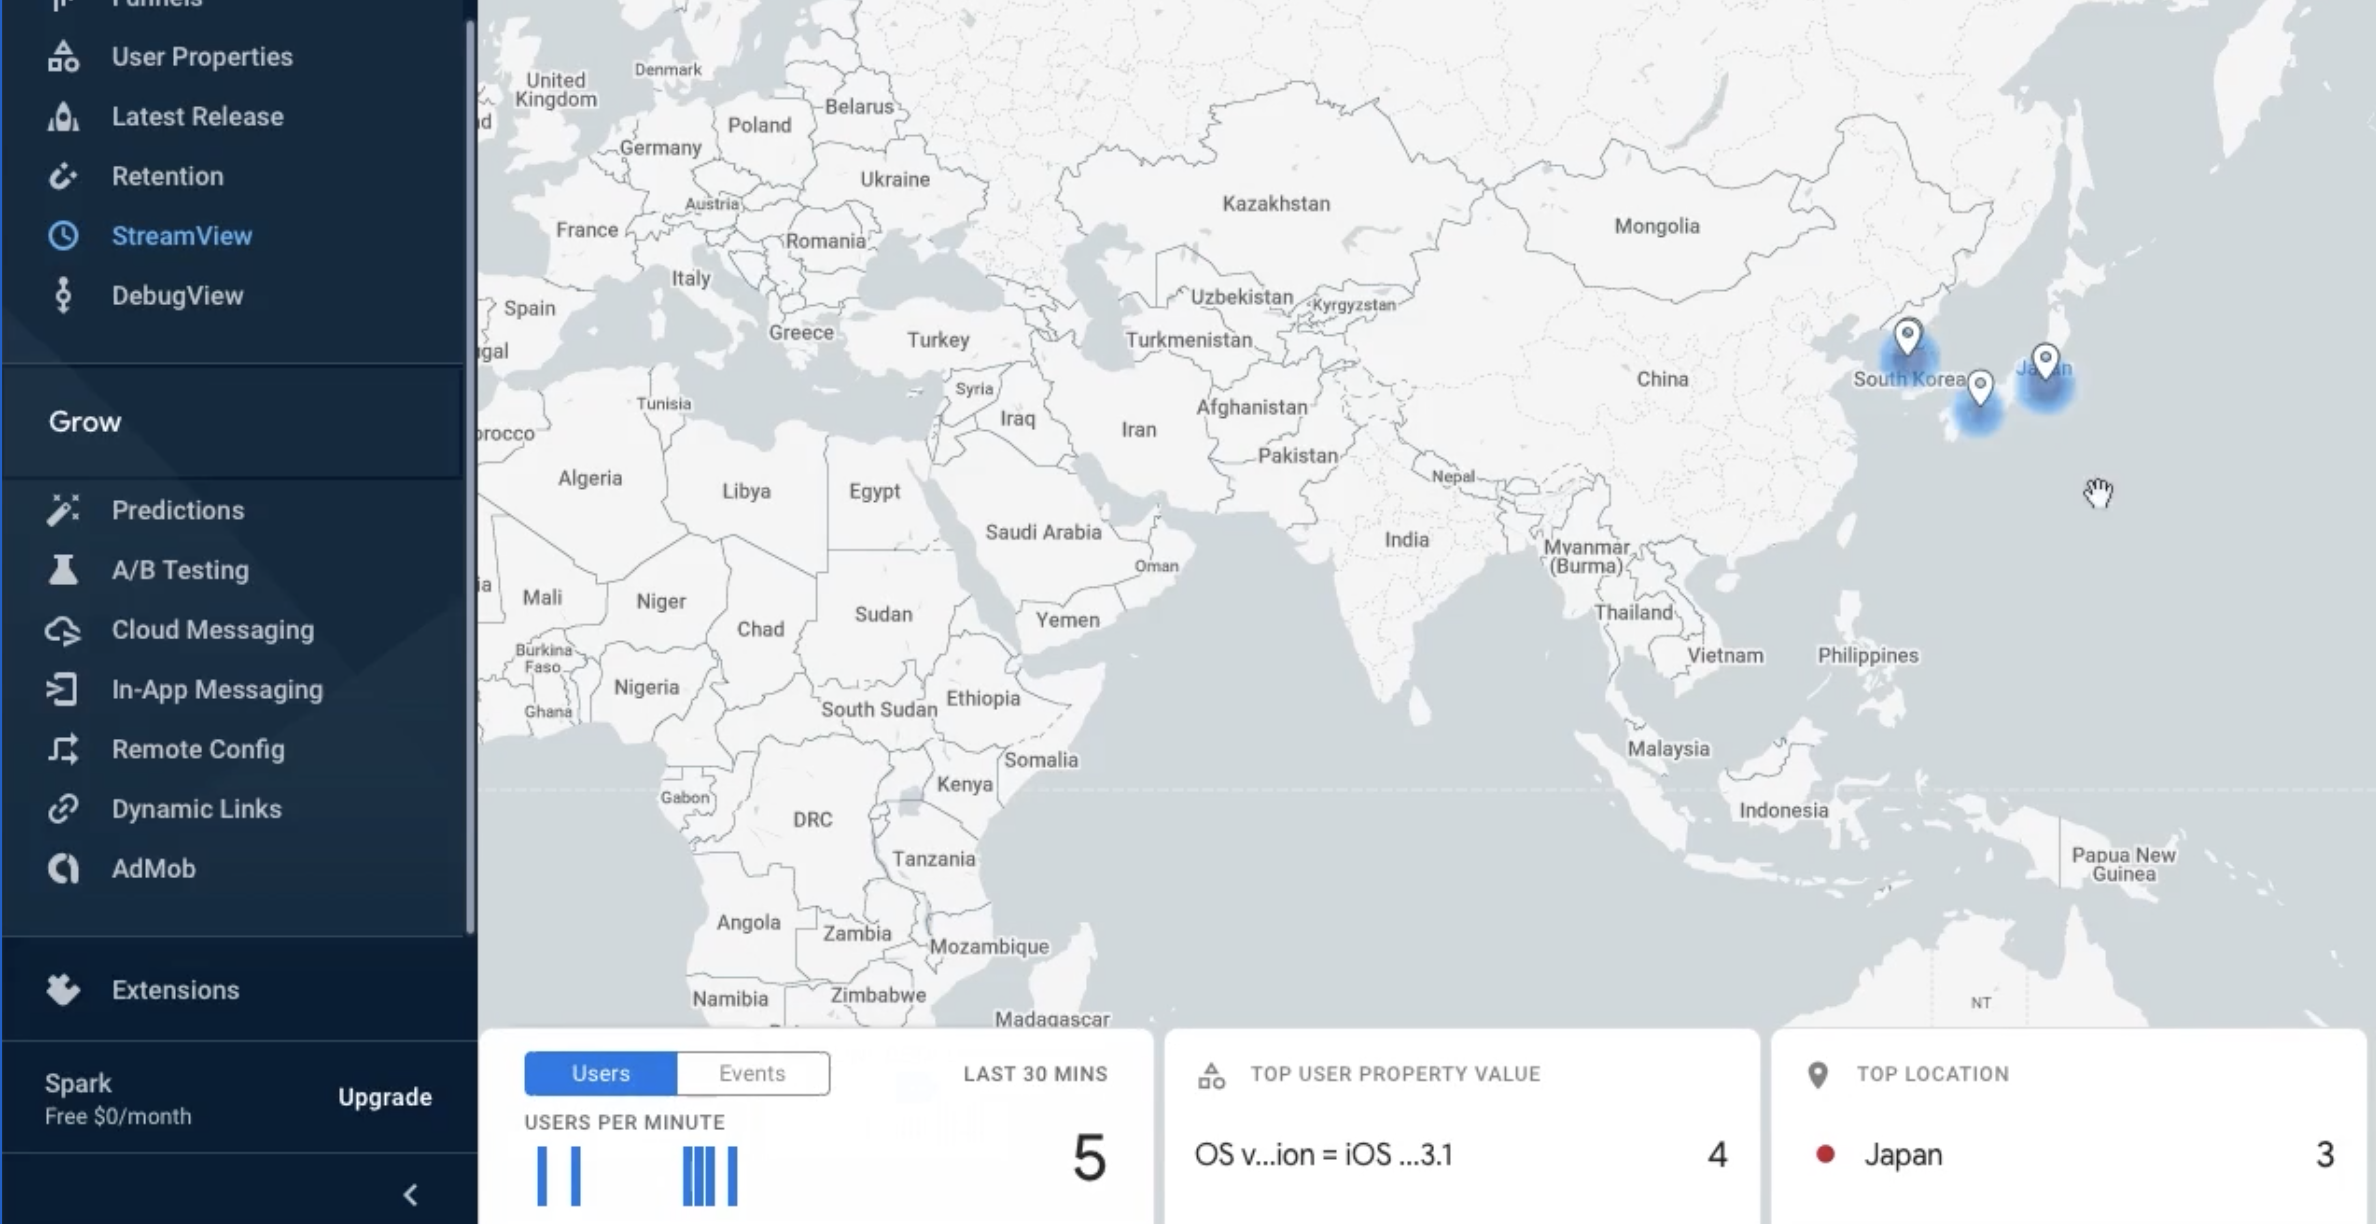Click the map pin over Japan's main island
Image resolution: width=2376 pixels, height=1224 pixels.
2046,361
